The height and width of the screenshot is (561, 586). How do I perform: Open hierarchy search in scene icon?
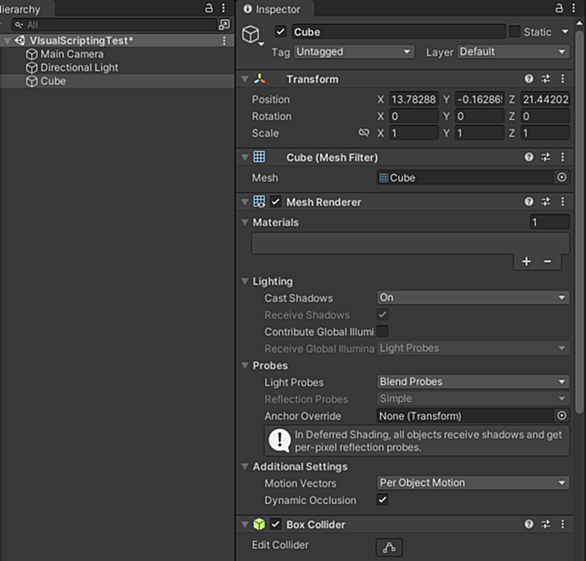tap(224, 25)
